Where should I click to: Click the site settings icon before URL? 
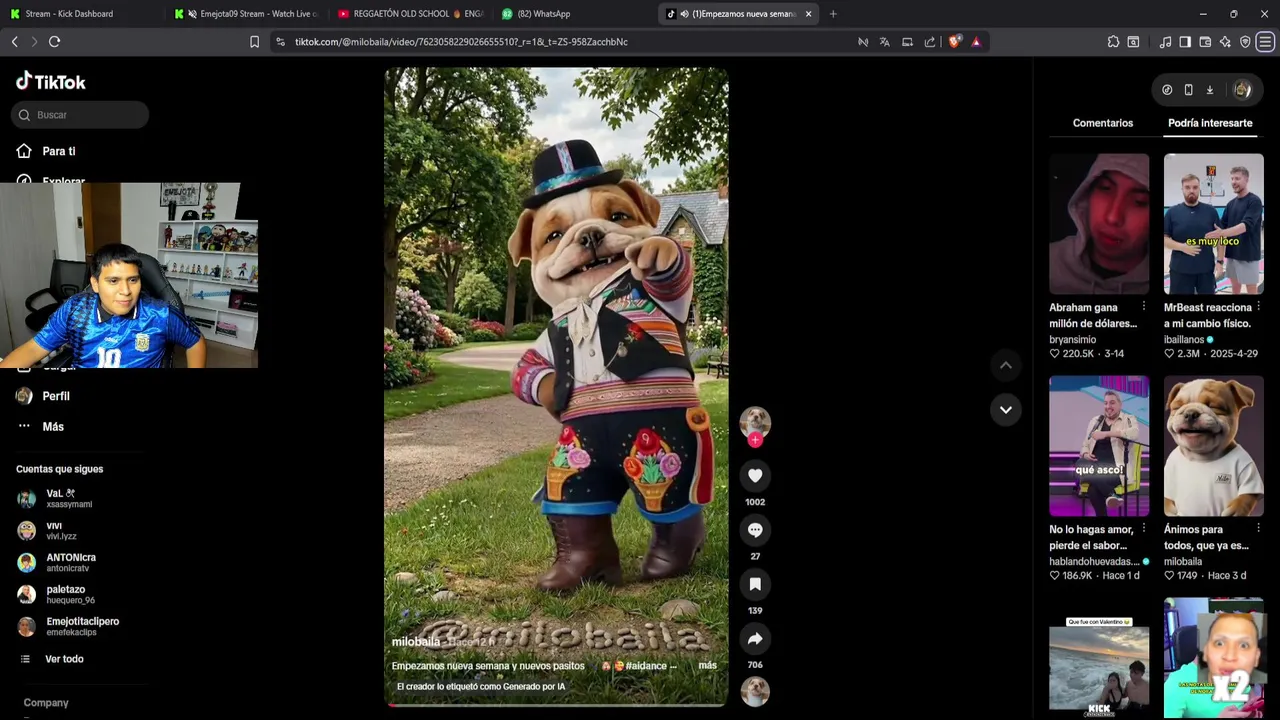[280, 42]
